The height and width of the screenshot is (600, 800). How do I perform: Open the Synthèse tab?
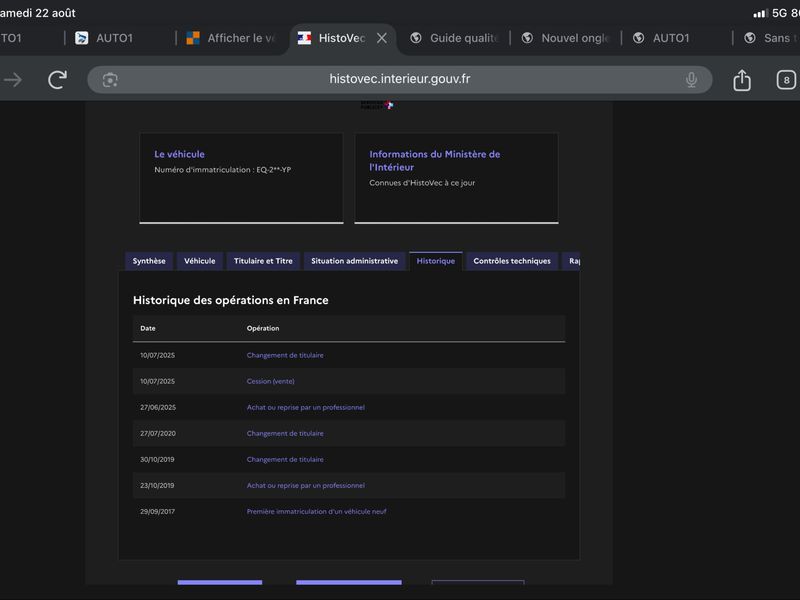point(149,261)
